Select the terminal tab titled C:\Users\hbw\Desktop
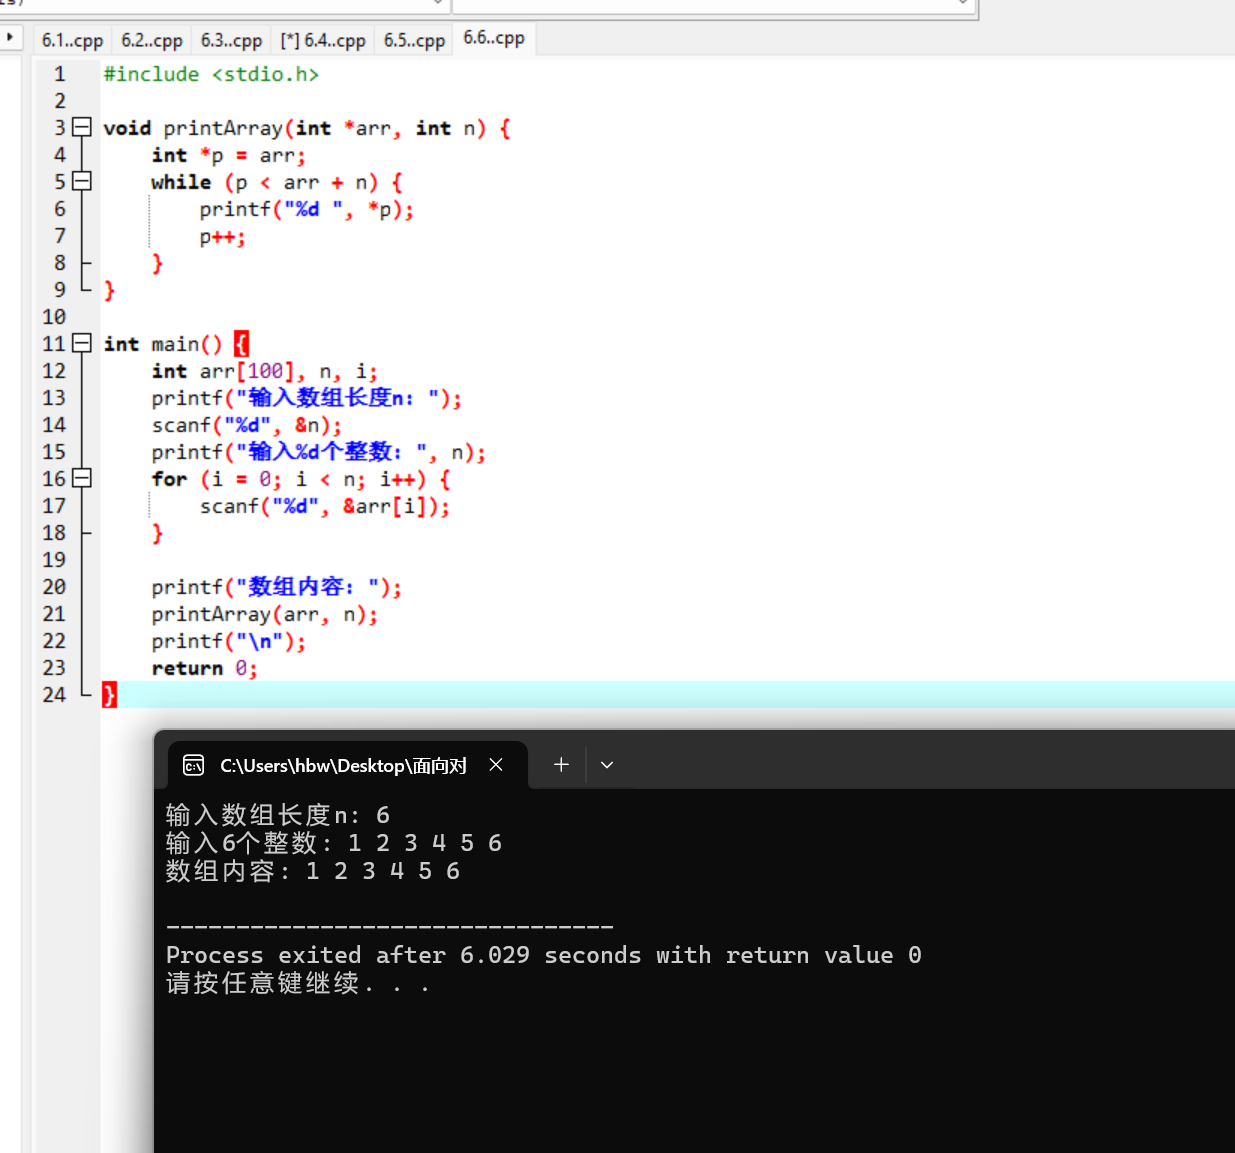This screenshot has width=1235, height=1153. [x=347, y=765]
